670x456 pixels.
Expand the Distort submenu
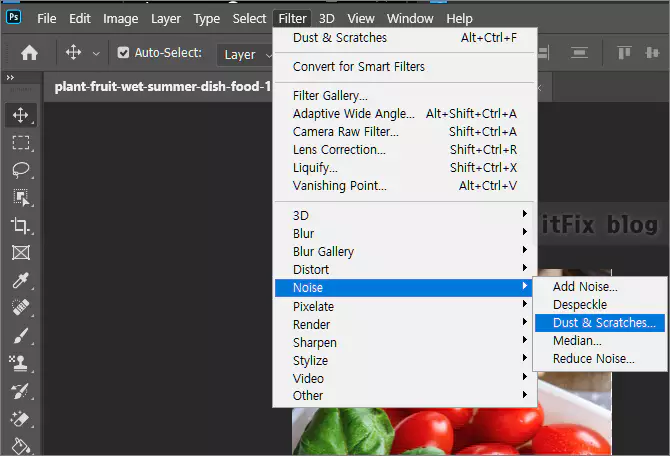click(404, 270)
